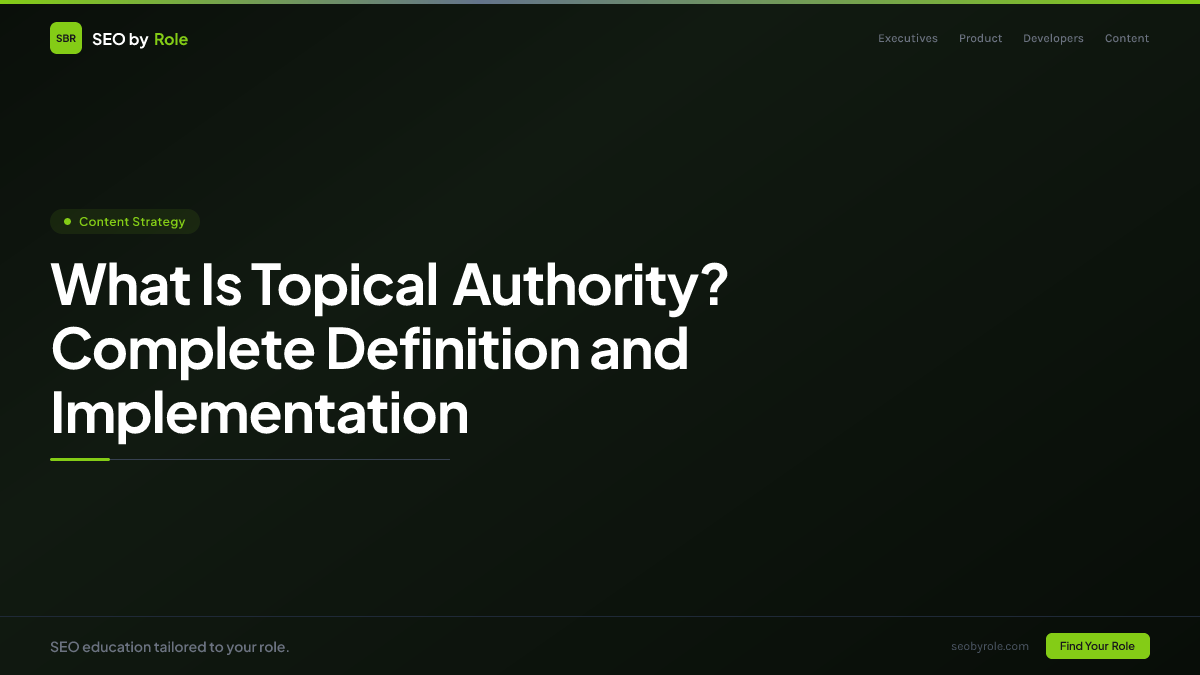Select the dark footer bar area

coord(600,646)
